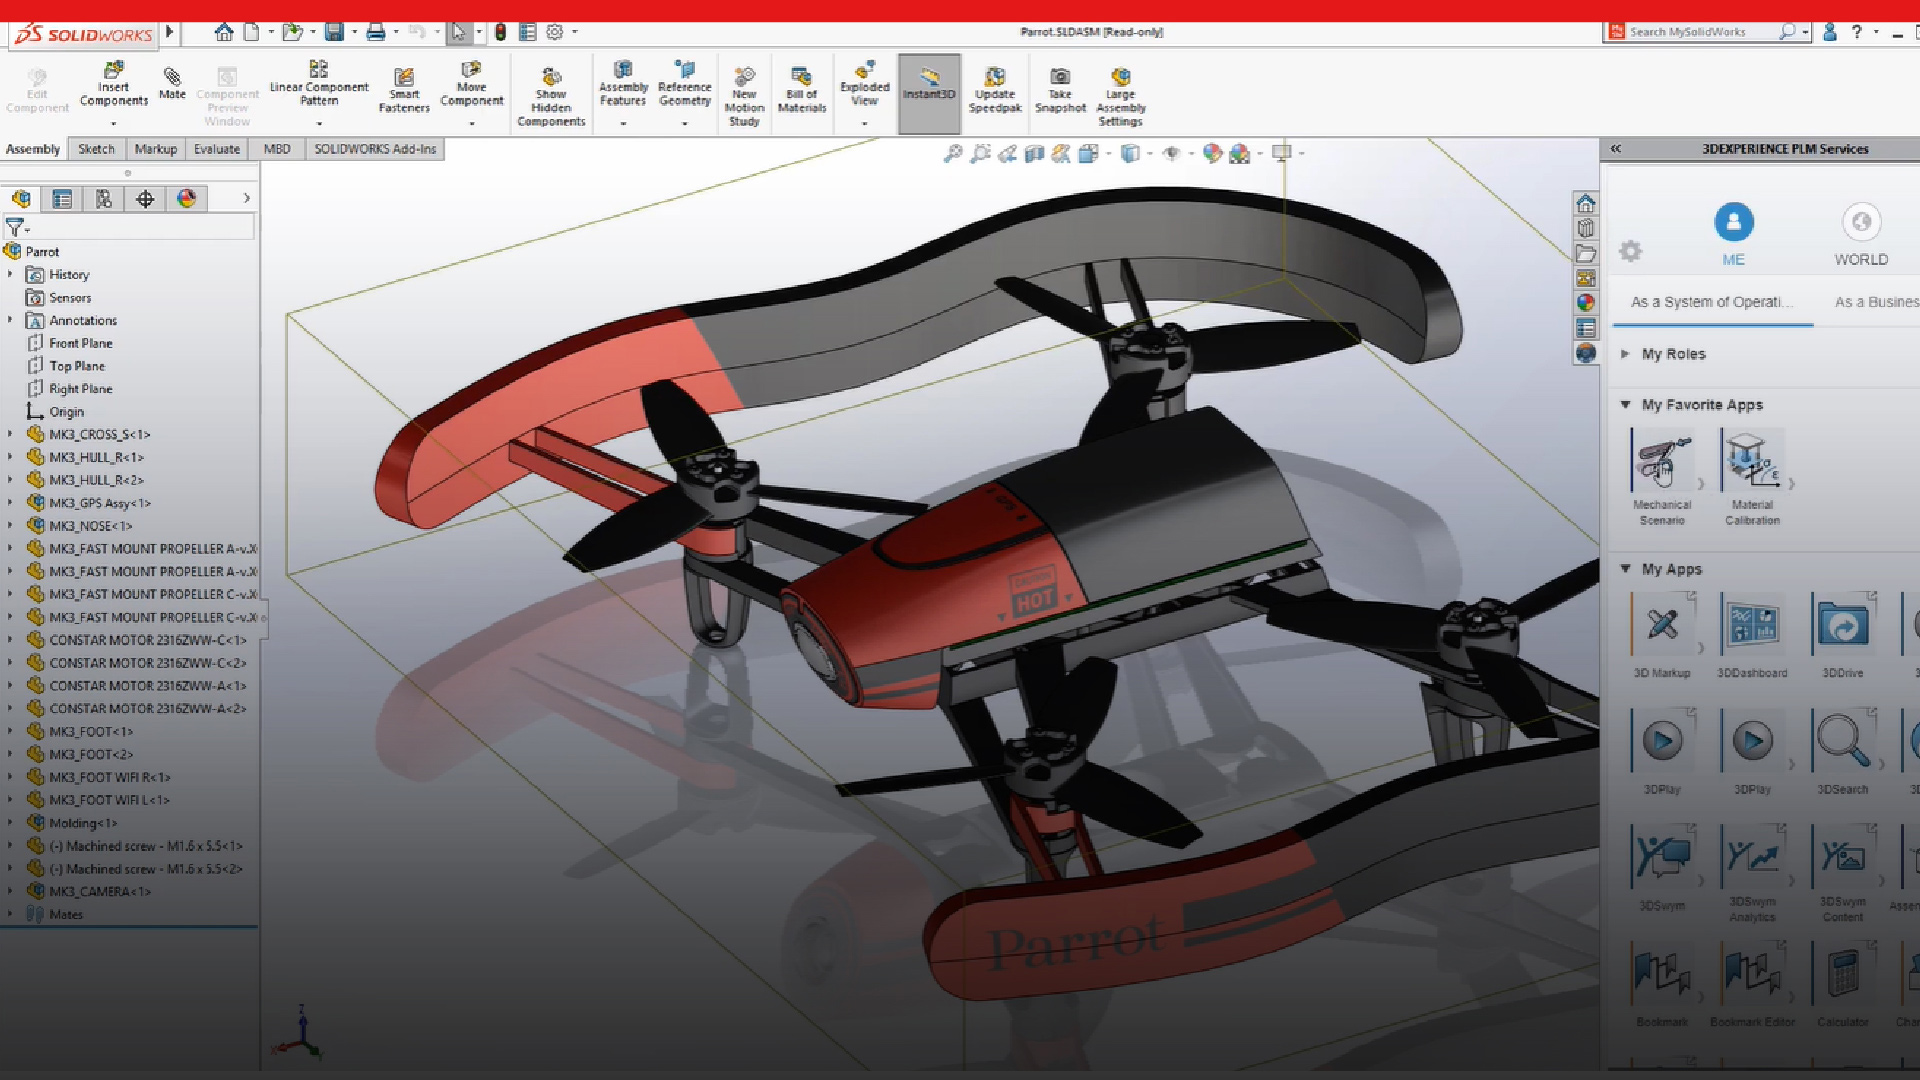Toggle the Instant3D button
This screenshot has height=1080, width=1920.
(929, 93)
